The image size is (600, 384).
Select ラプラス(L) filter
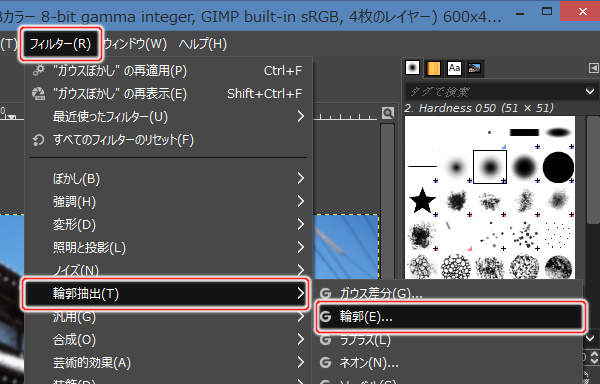pos(448,340)
